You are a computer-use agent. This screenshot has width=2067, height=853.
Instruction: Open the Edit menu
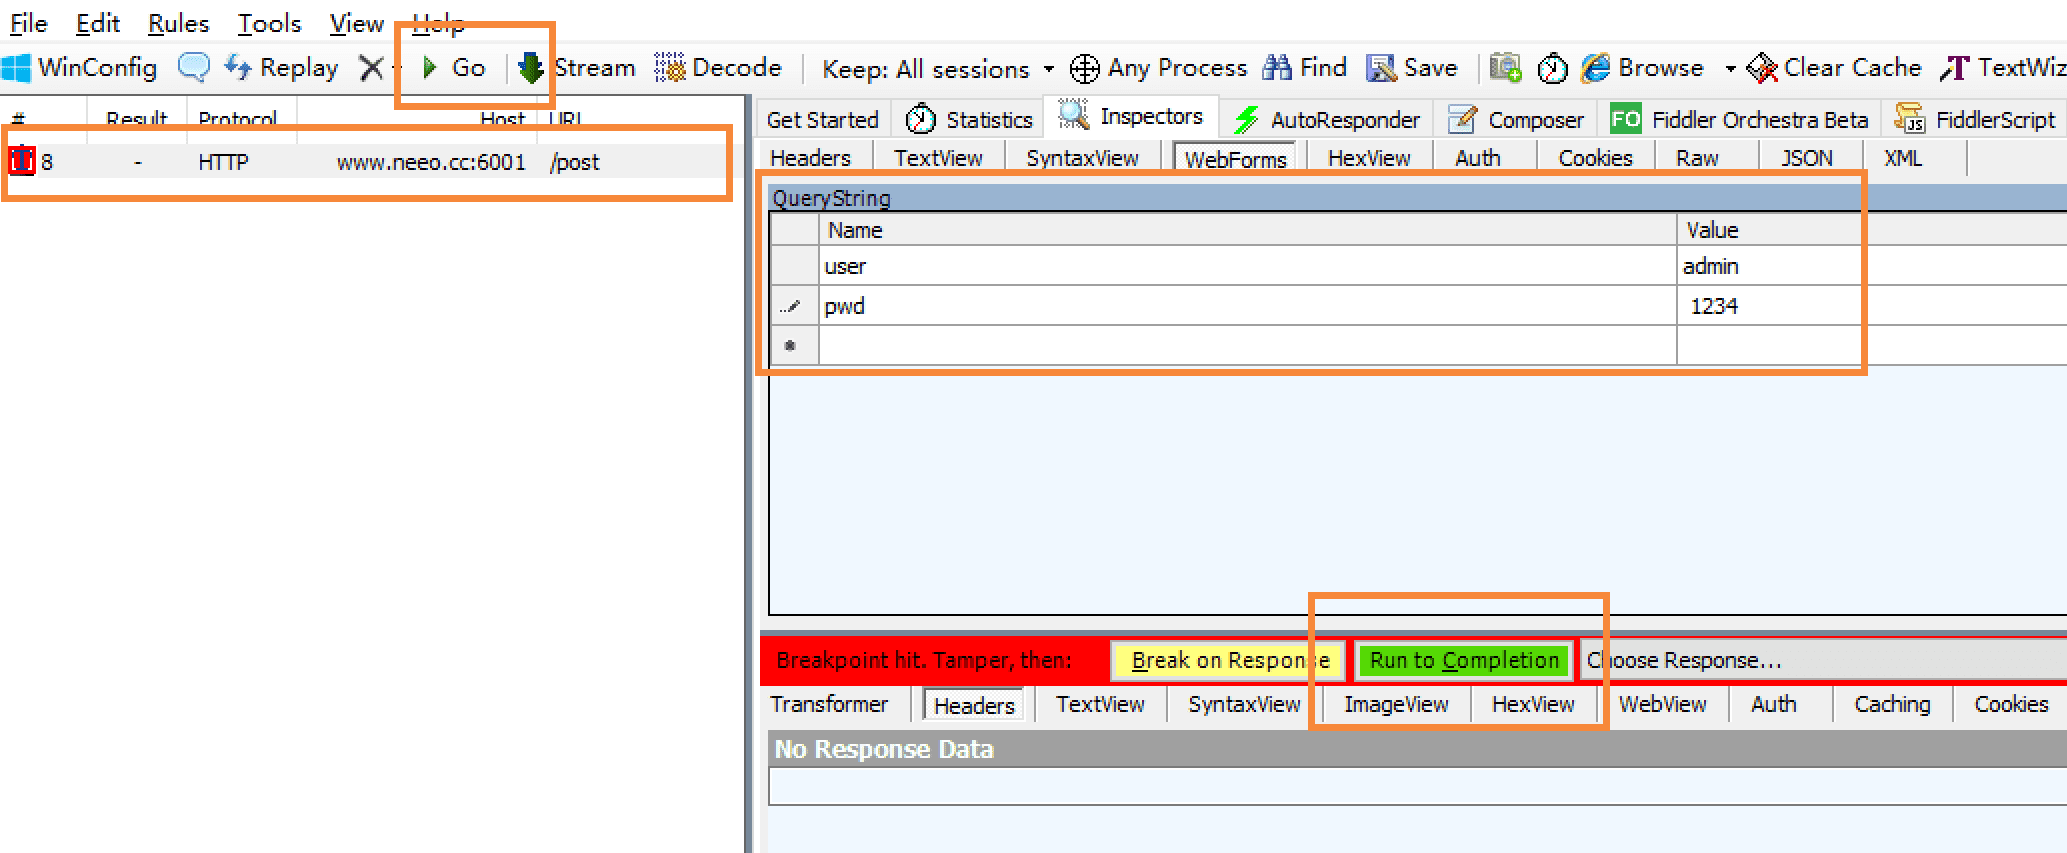pyautogui.click(x=98, y=23)
